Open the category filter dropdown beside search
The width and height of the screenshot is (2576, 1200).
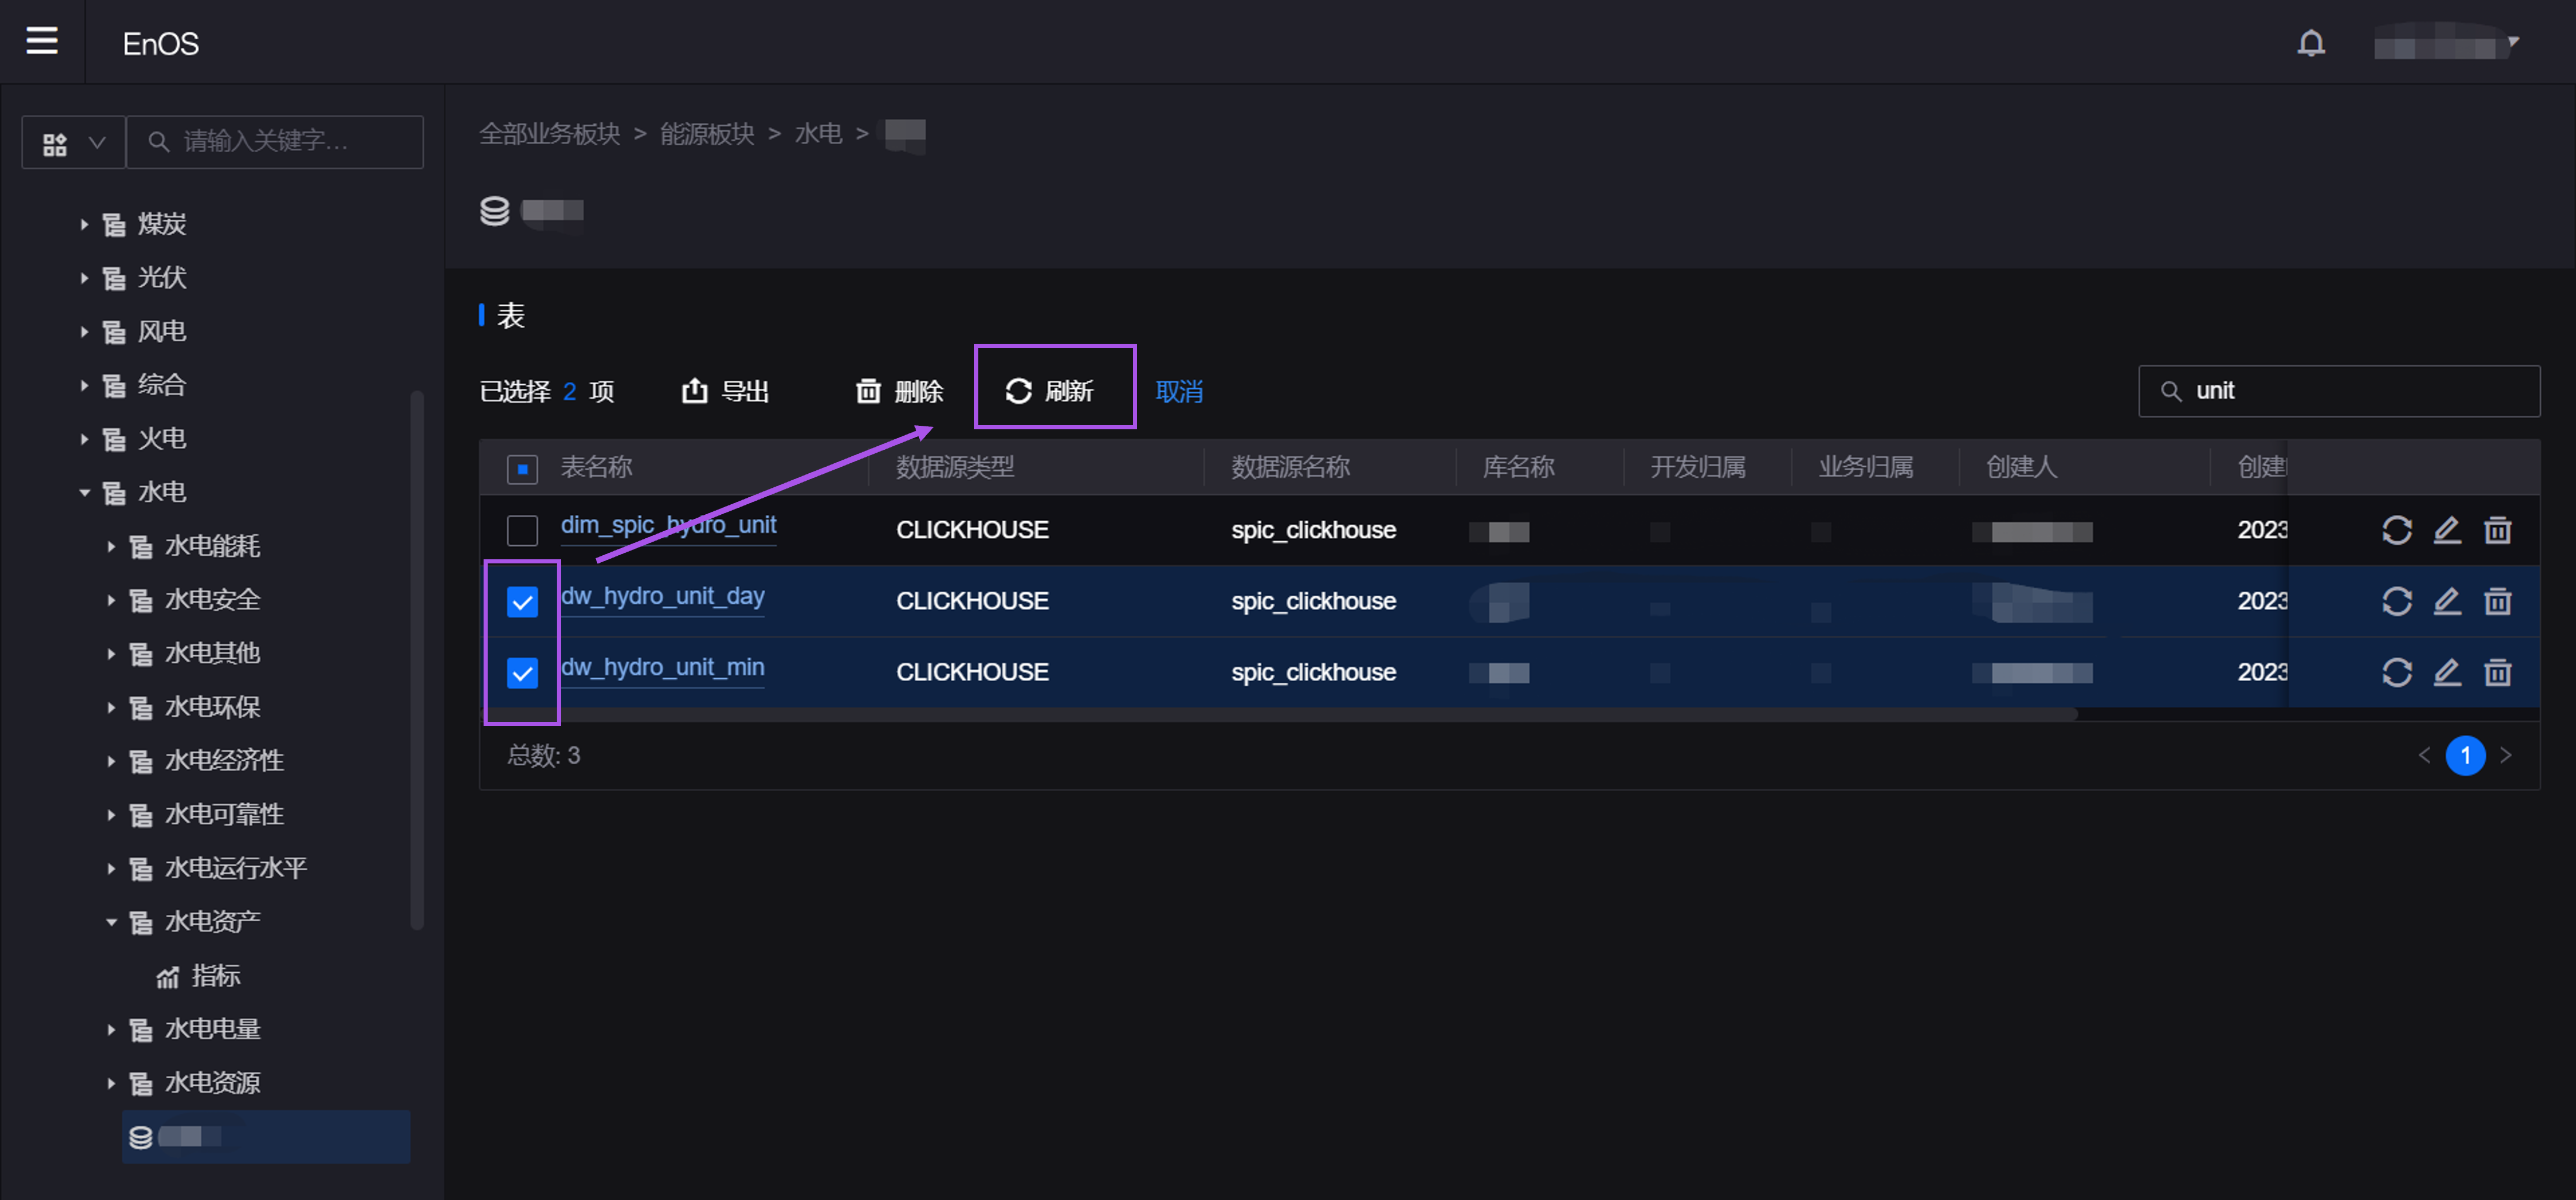(x=74, y=142)
